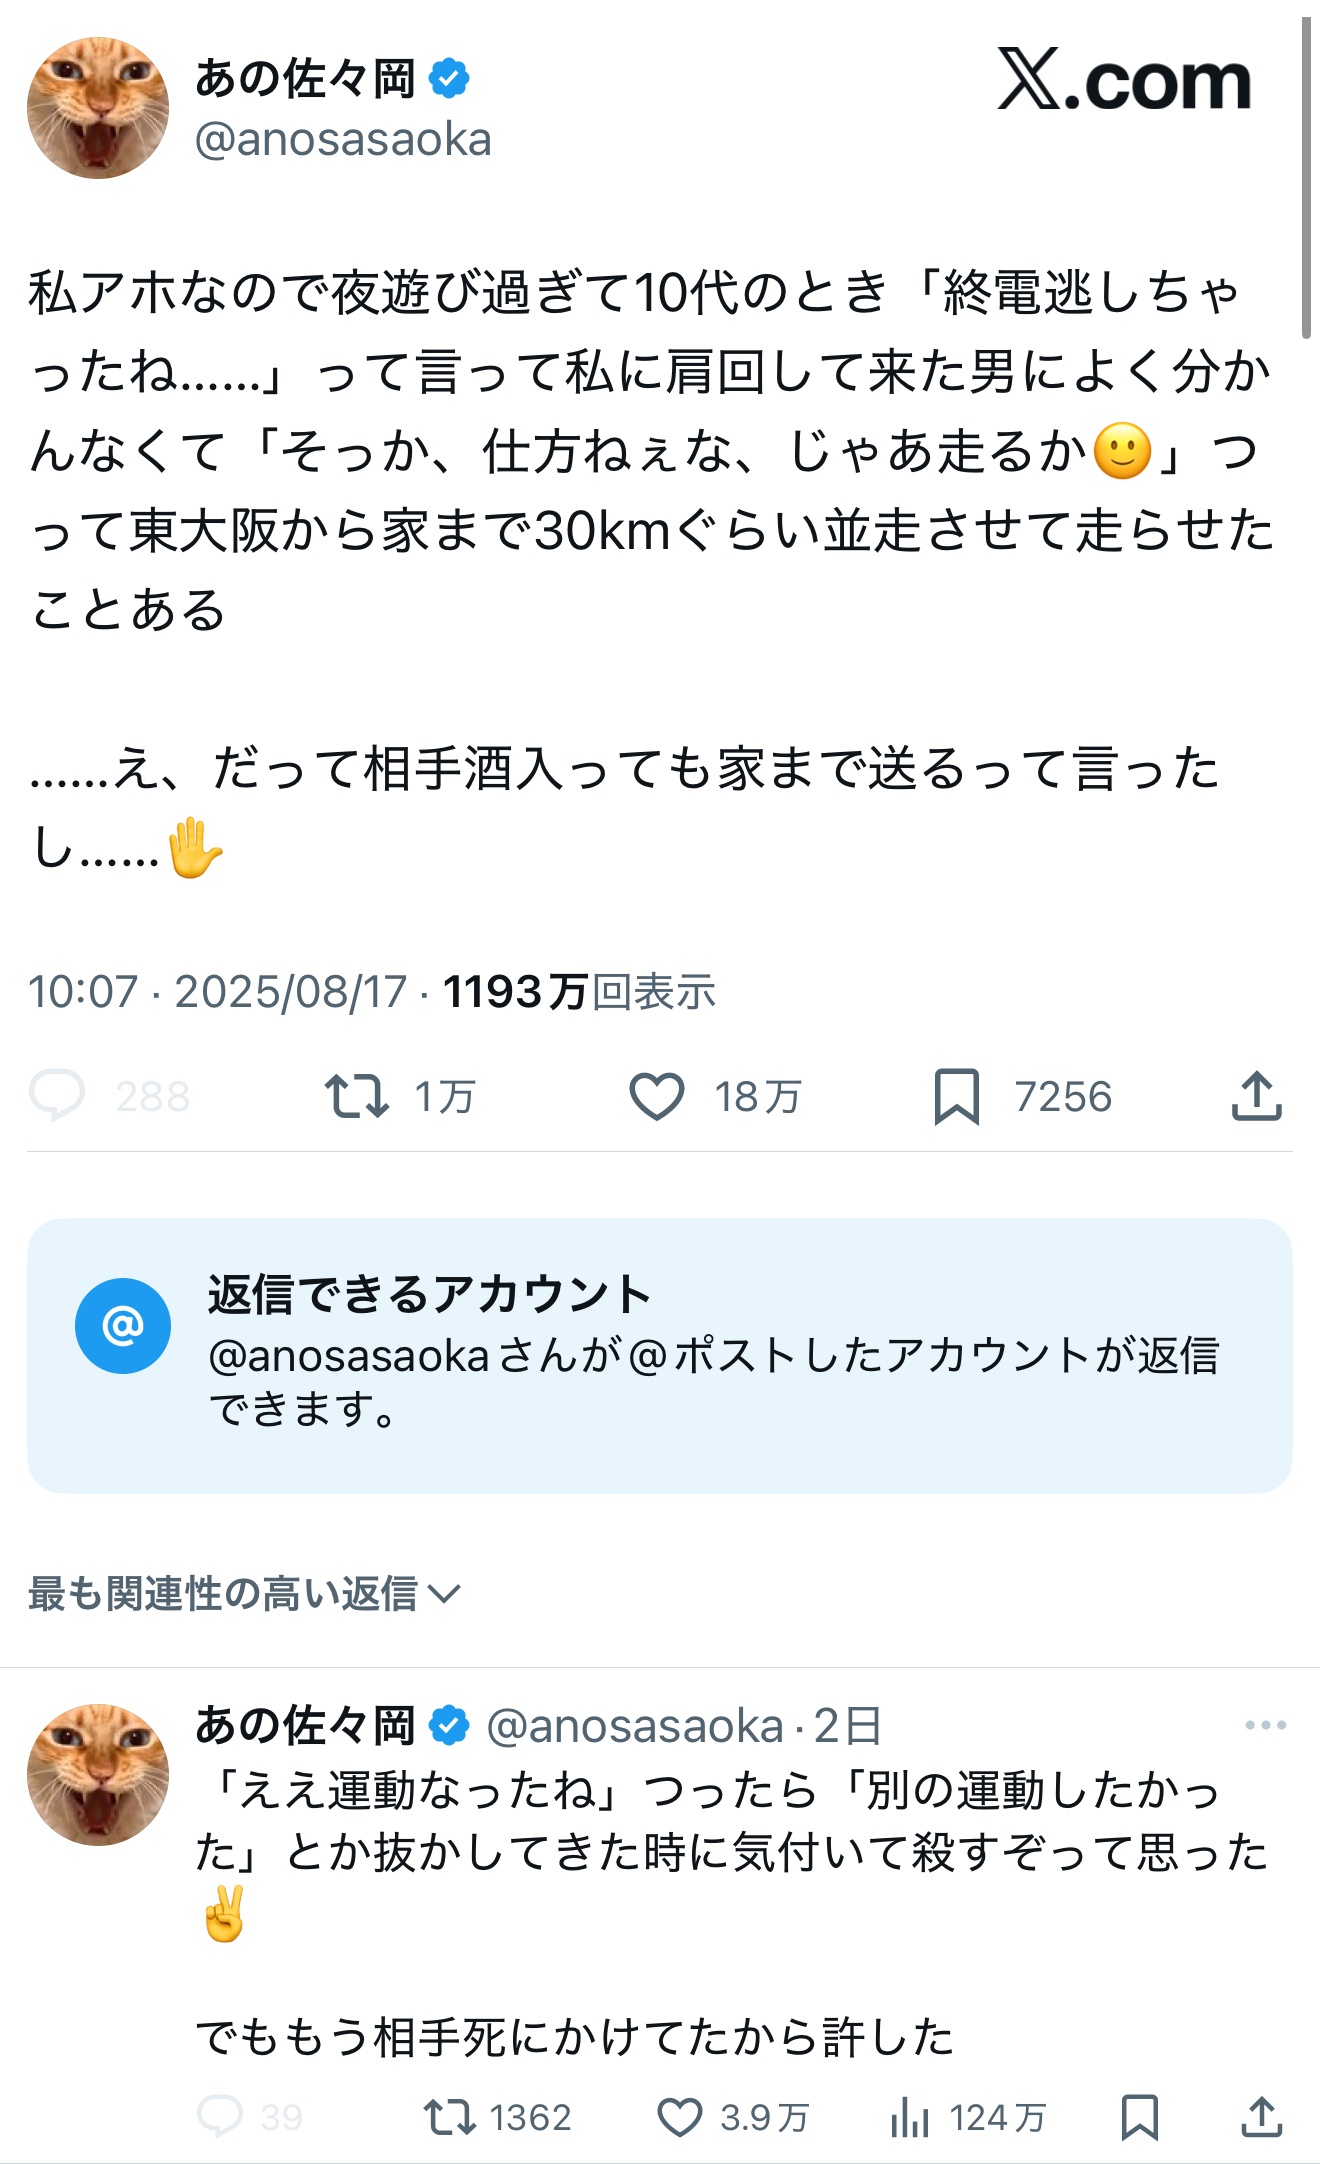This screenshot has width=1320, height=2164.
Task: Click the 1193万 view count
Action: (x=514, y=992)
